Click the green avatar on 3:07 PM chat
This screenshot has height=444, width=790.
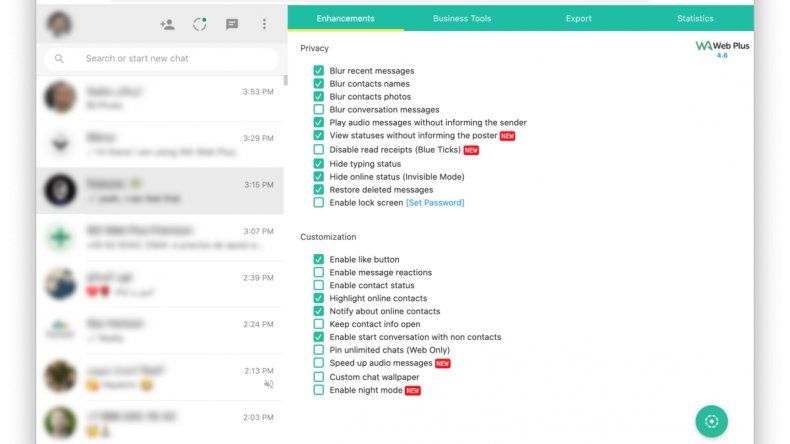click(60, 237)
